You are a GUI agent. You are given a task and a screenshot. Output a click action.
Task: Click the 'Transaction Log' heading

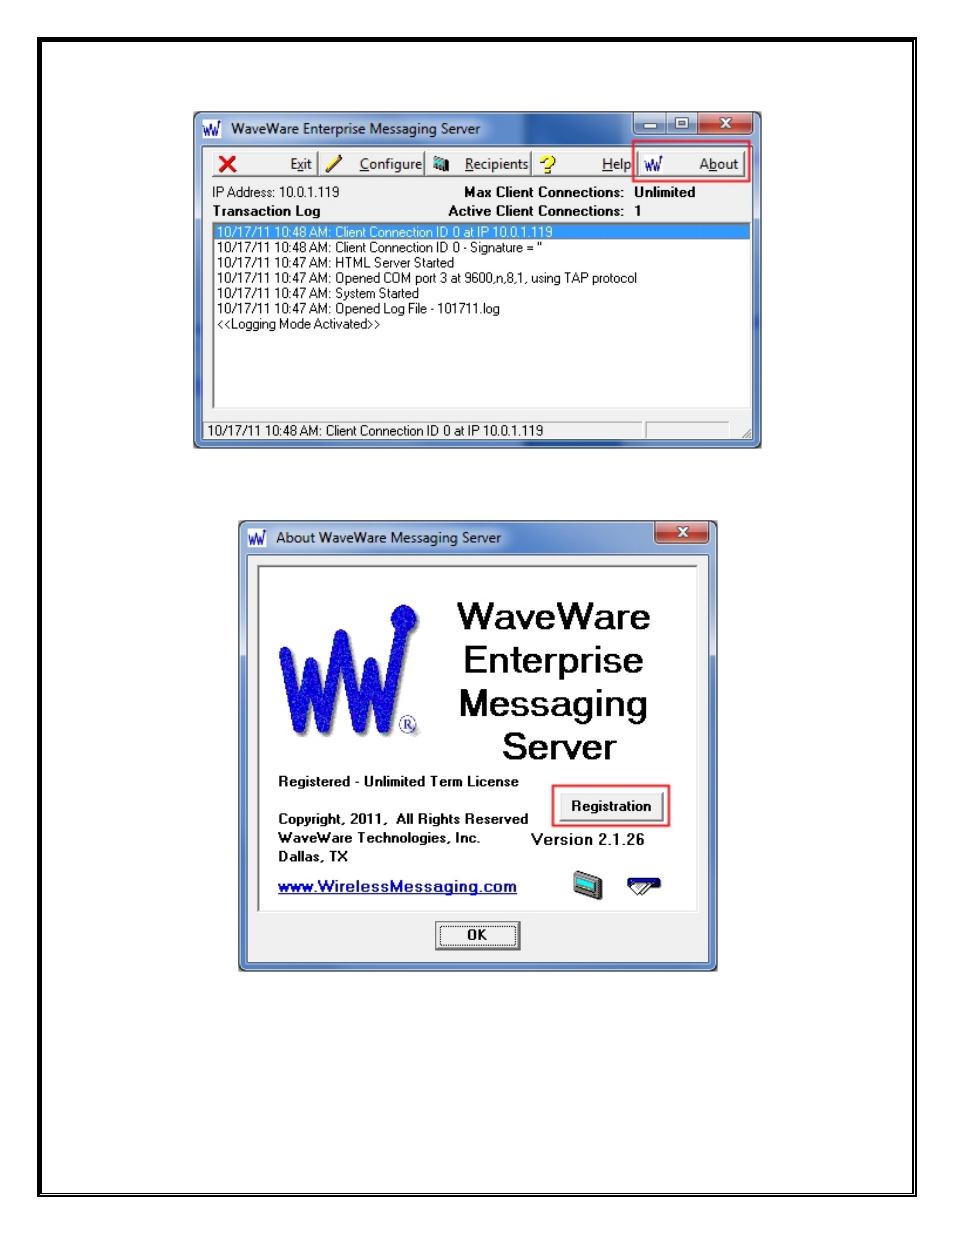(266, 211)
